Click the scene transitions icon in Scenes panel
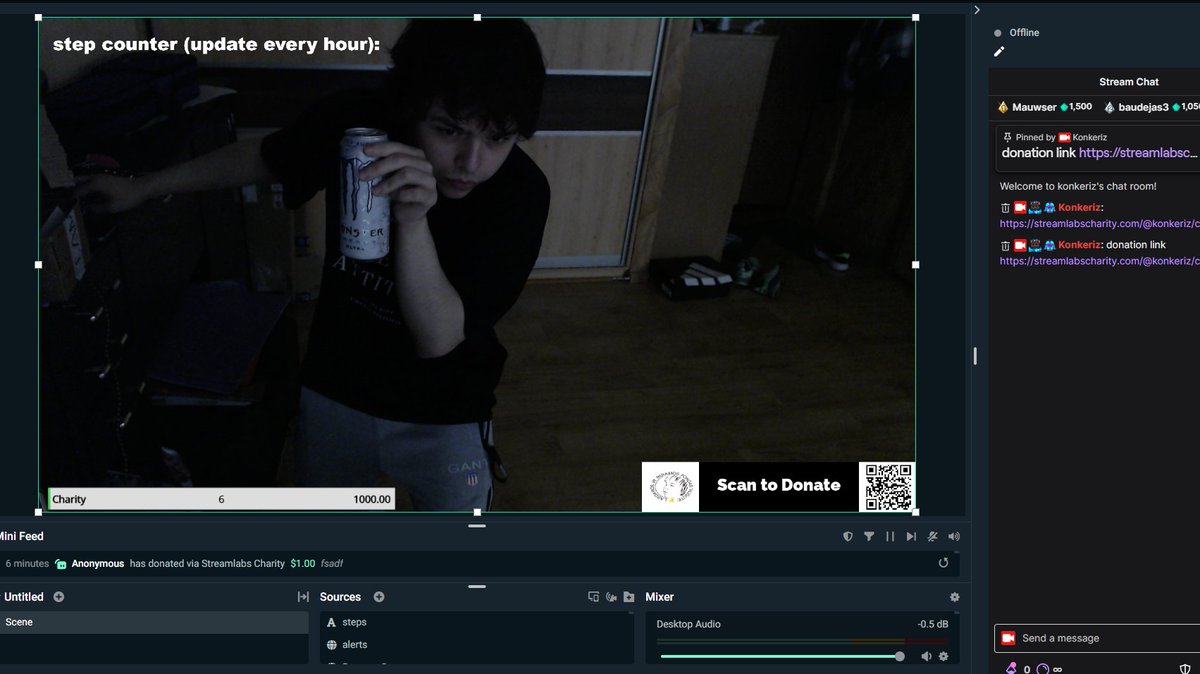The height and width of the screenshot is (674, 1200). [x=303, y=597]
